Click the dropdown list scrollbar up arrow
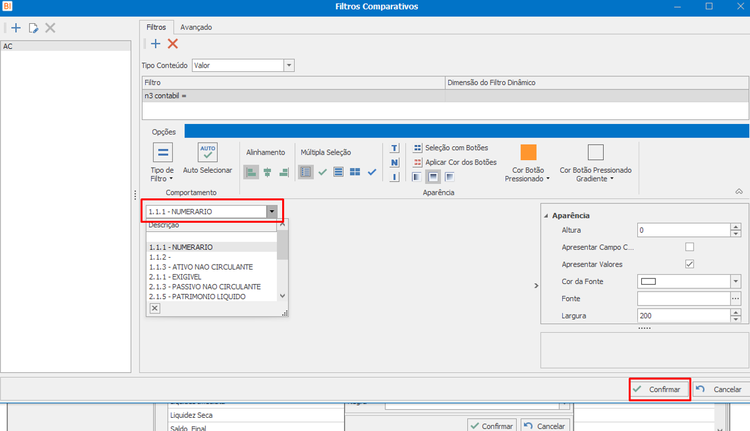Viewport: 750px width, 431px height. 282,224
